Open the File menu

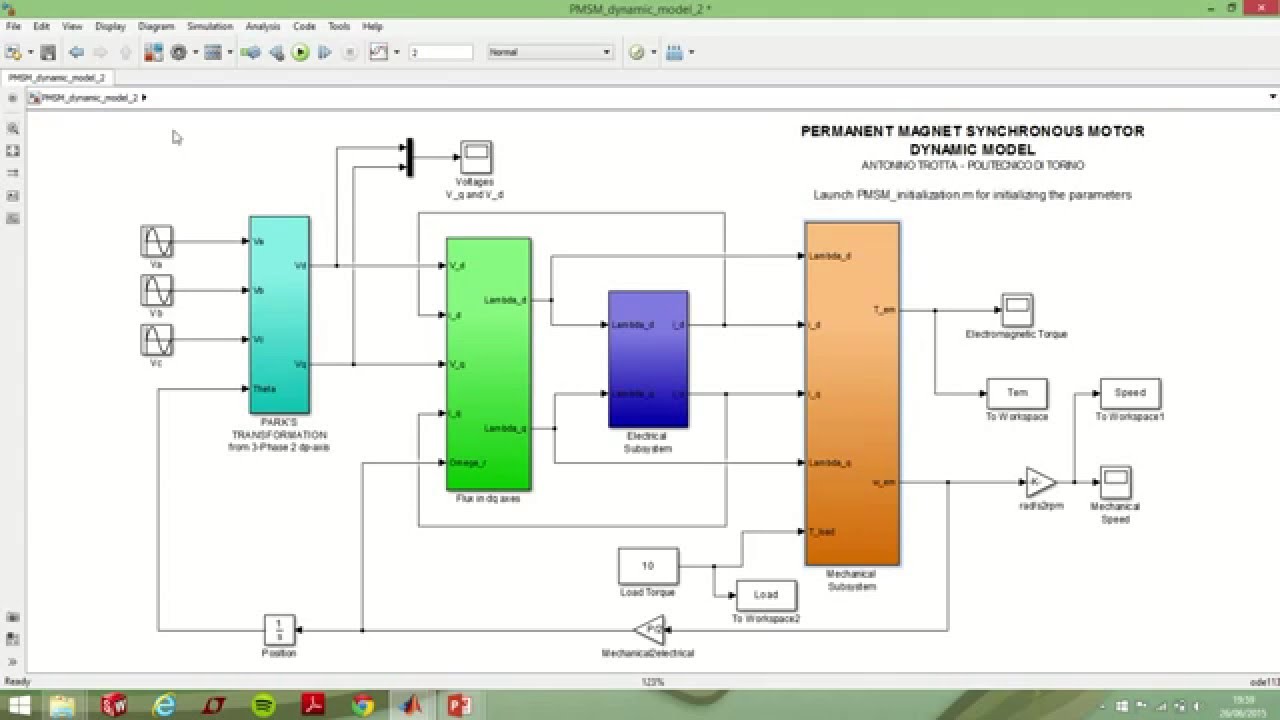[x=13, y=26]
